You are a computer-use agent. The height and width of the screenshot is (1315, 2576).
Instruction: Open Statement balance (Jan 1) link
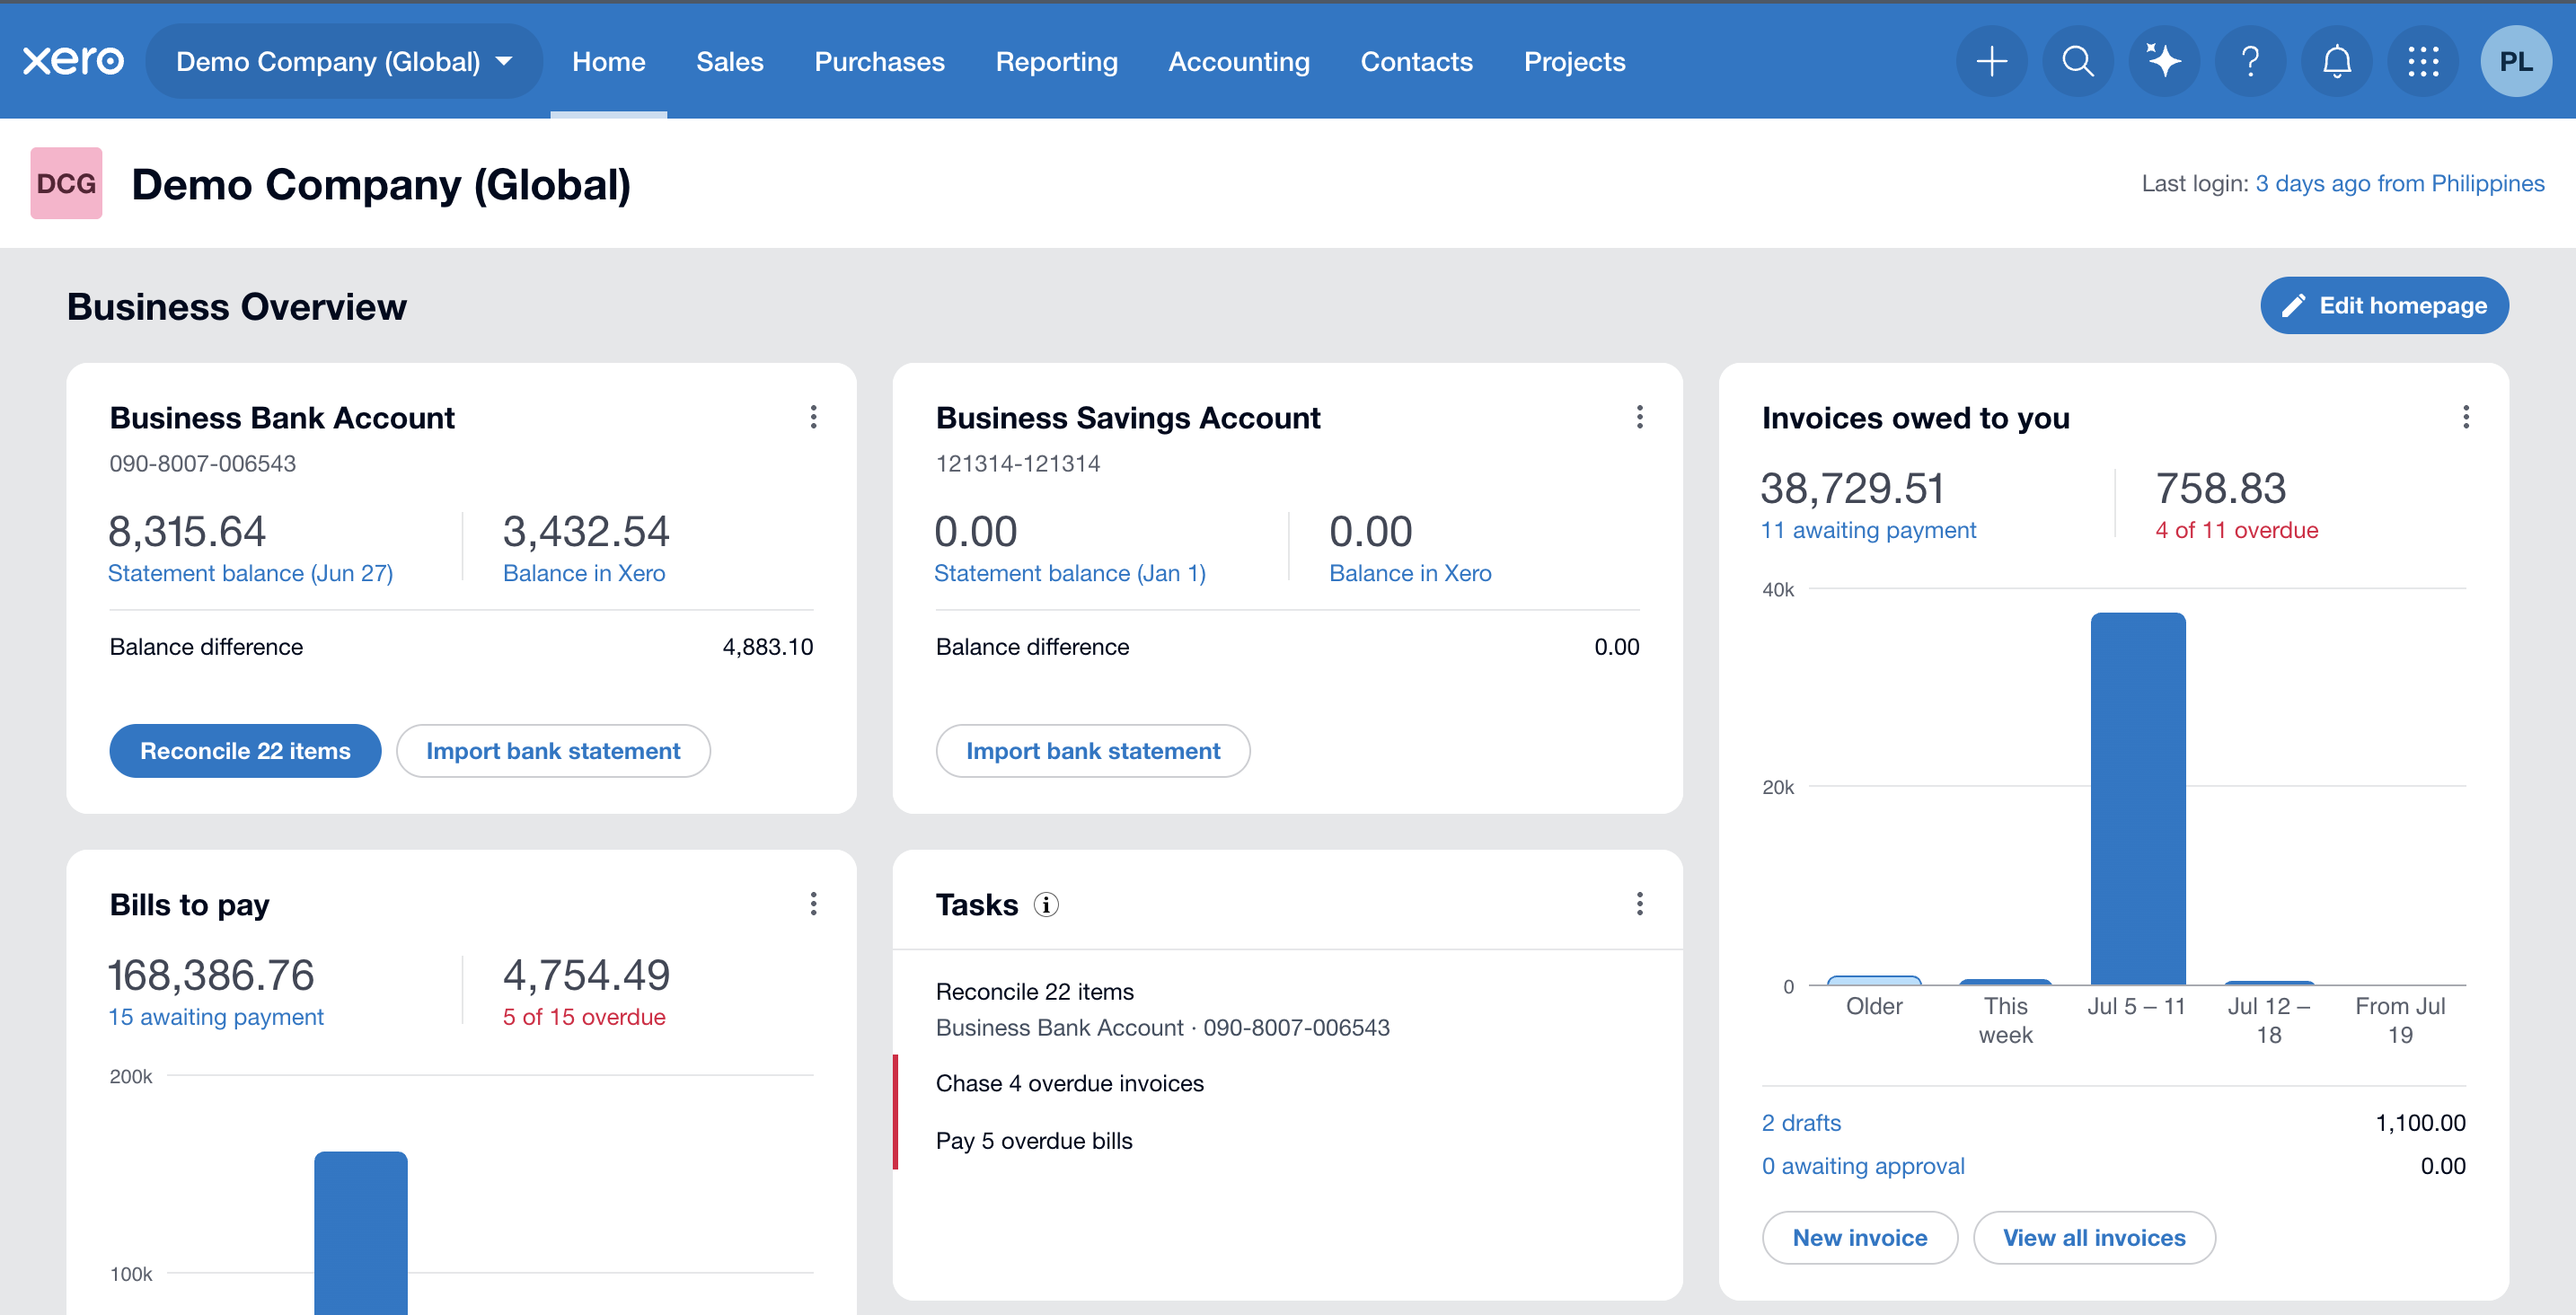coord(1070,573)
